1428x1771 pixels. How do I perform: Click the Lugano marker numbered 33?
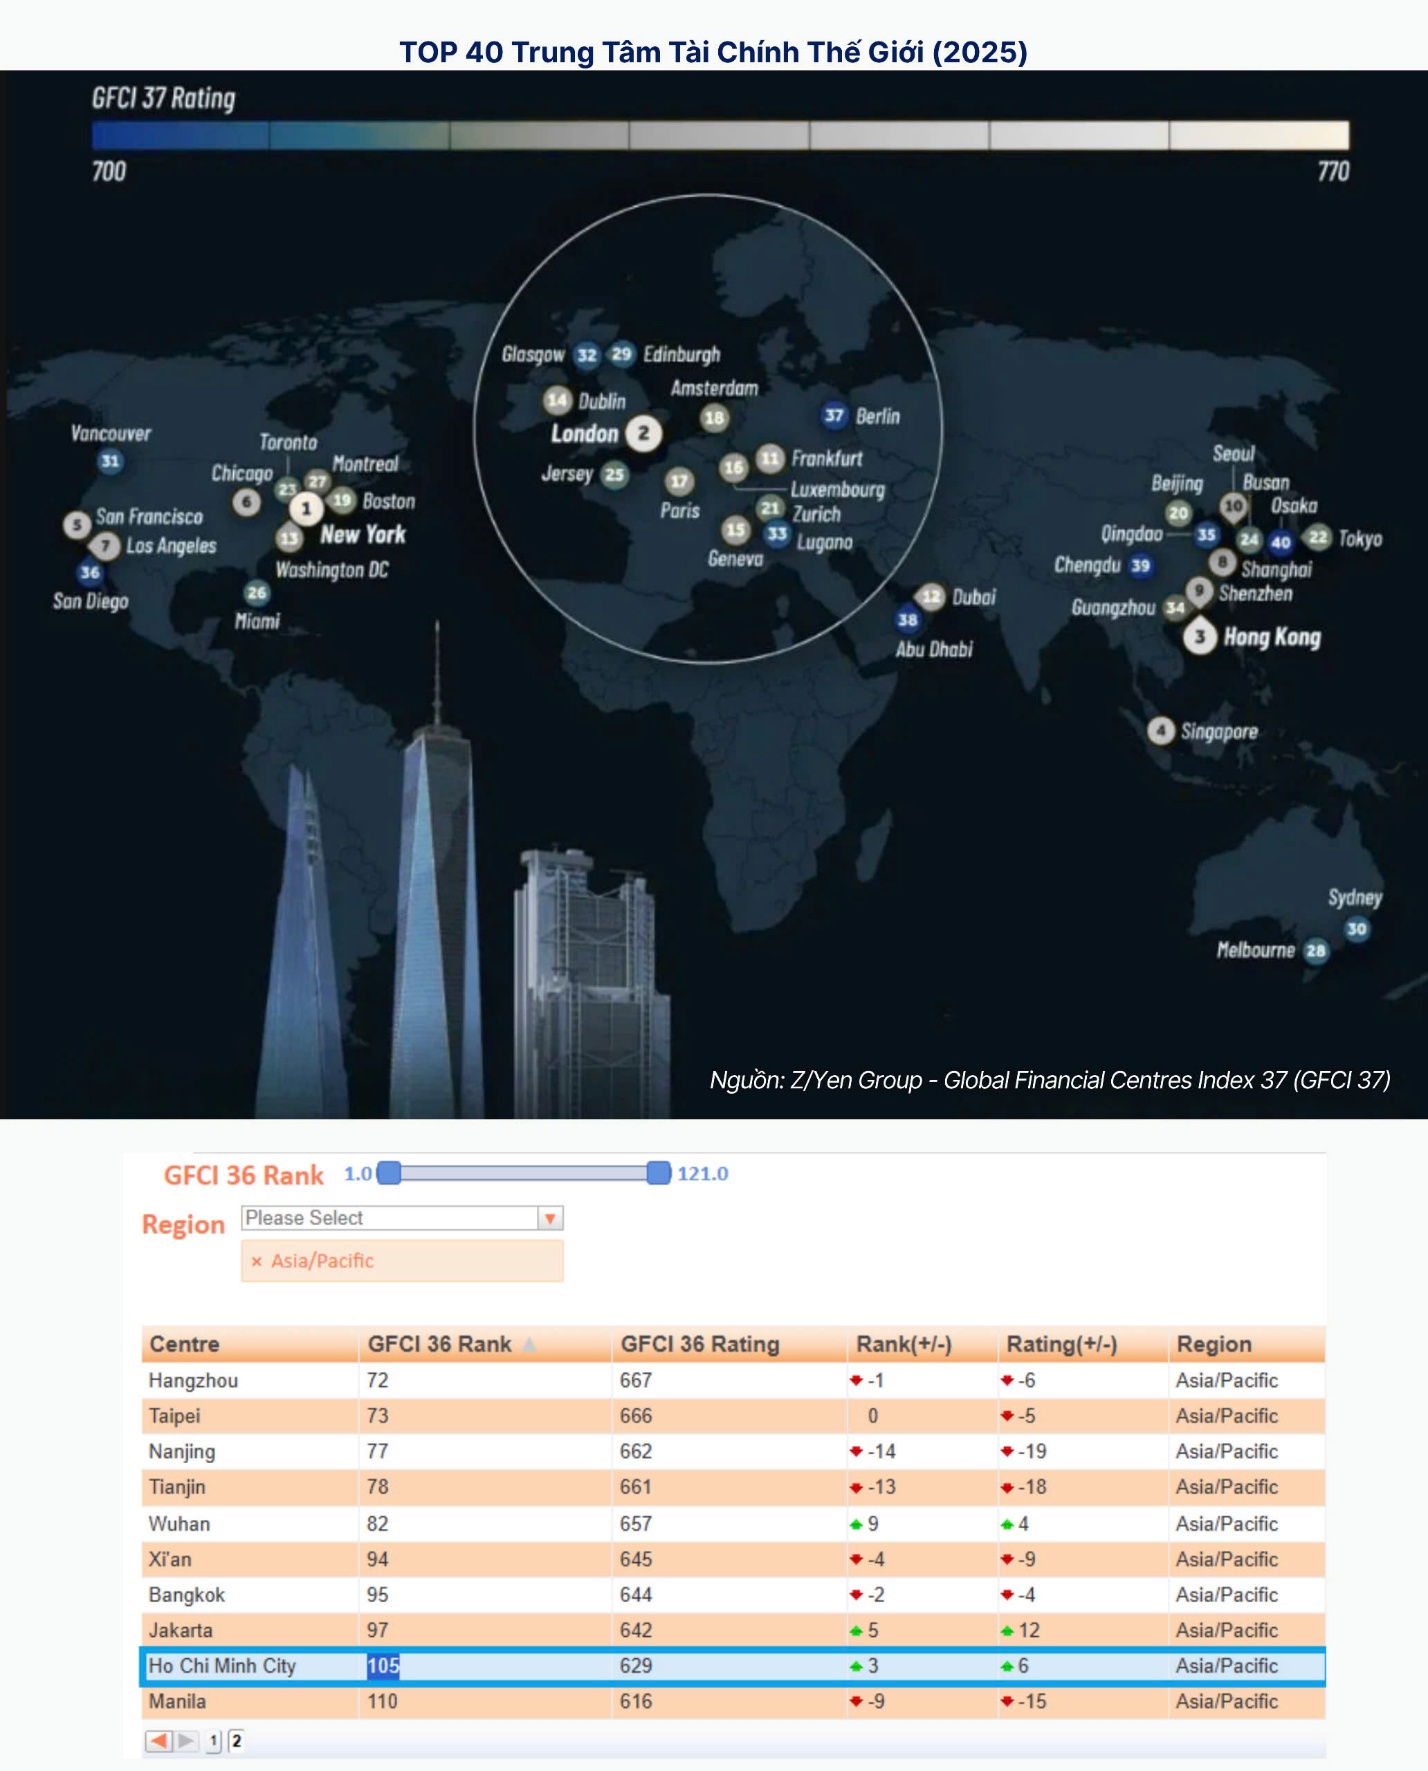pos(777,533)
